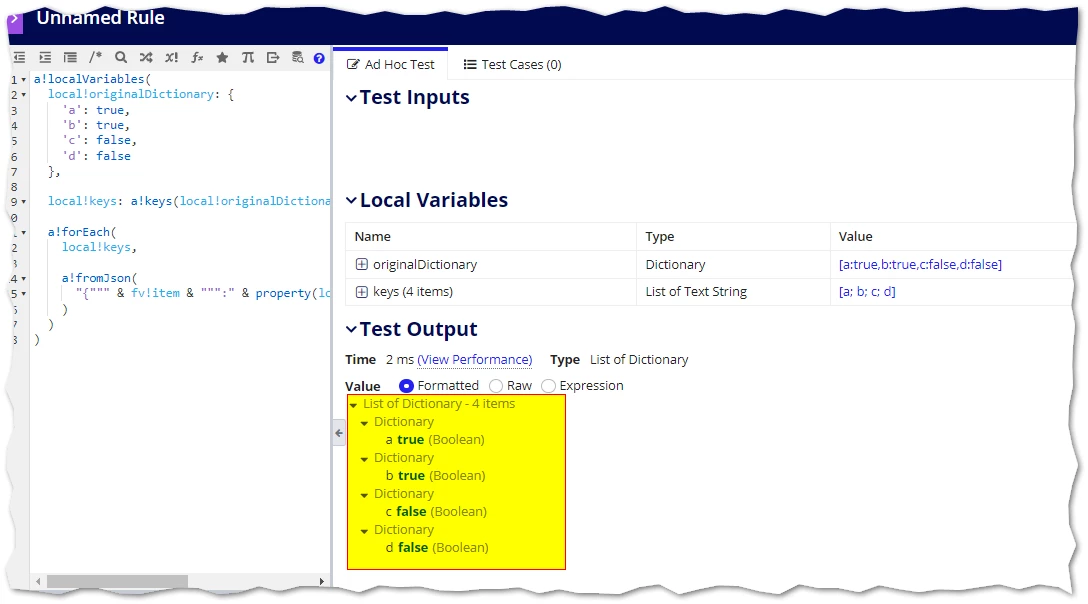
Task: Open the fx functions icon
Action: click(197, 58)
